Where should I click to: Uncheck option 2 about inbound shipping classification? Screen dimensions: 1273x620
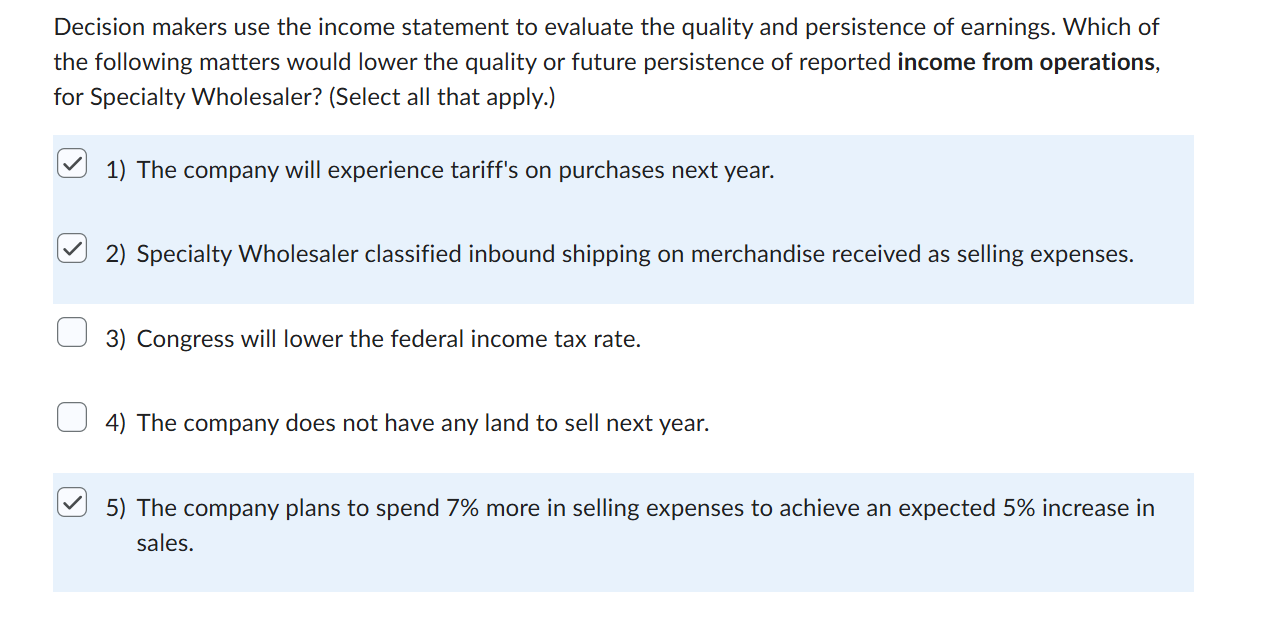point(71,247)
